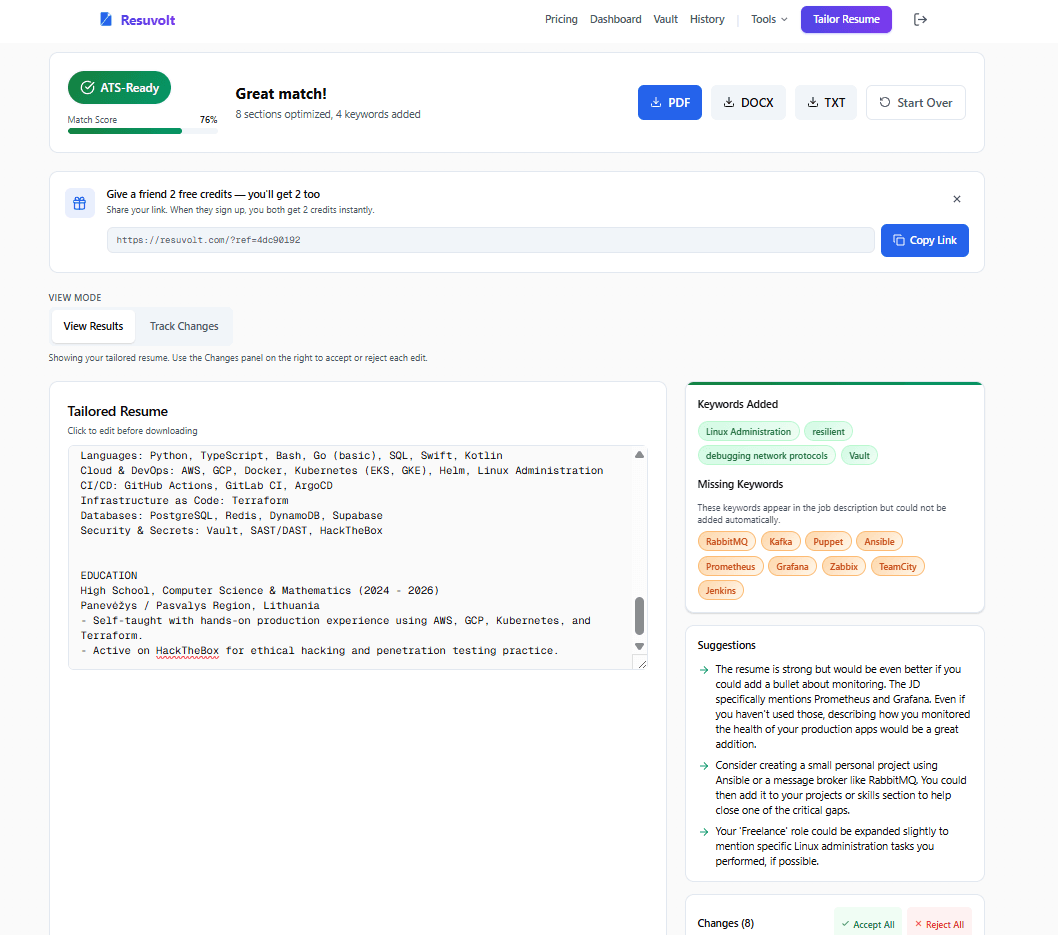Click the Accept All changes button
Image resolution: width=1058 pixels, height=935 pixels.
click(x=867, y=922)
